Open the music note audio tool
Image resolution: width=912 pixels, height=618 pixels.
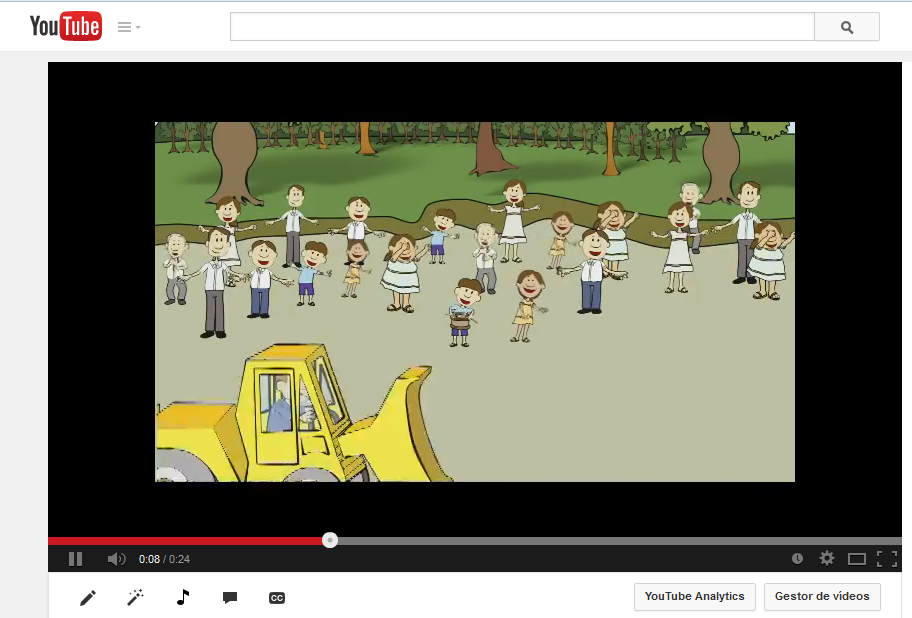[183, 597]
